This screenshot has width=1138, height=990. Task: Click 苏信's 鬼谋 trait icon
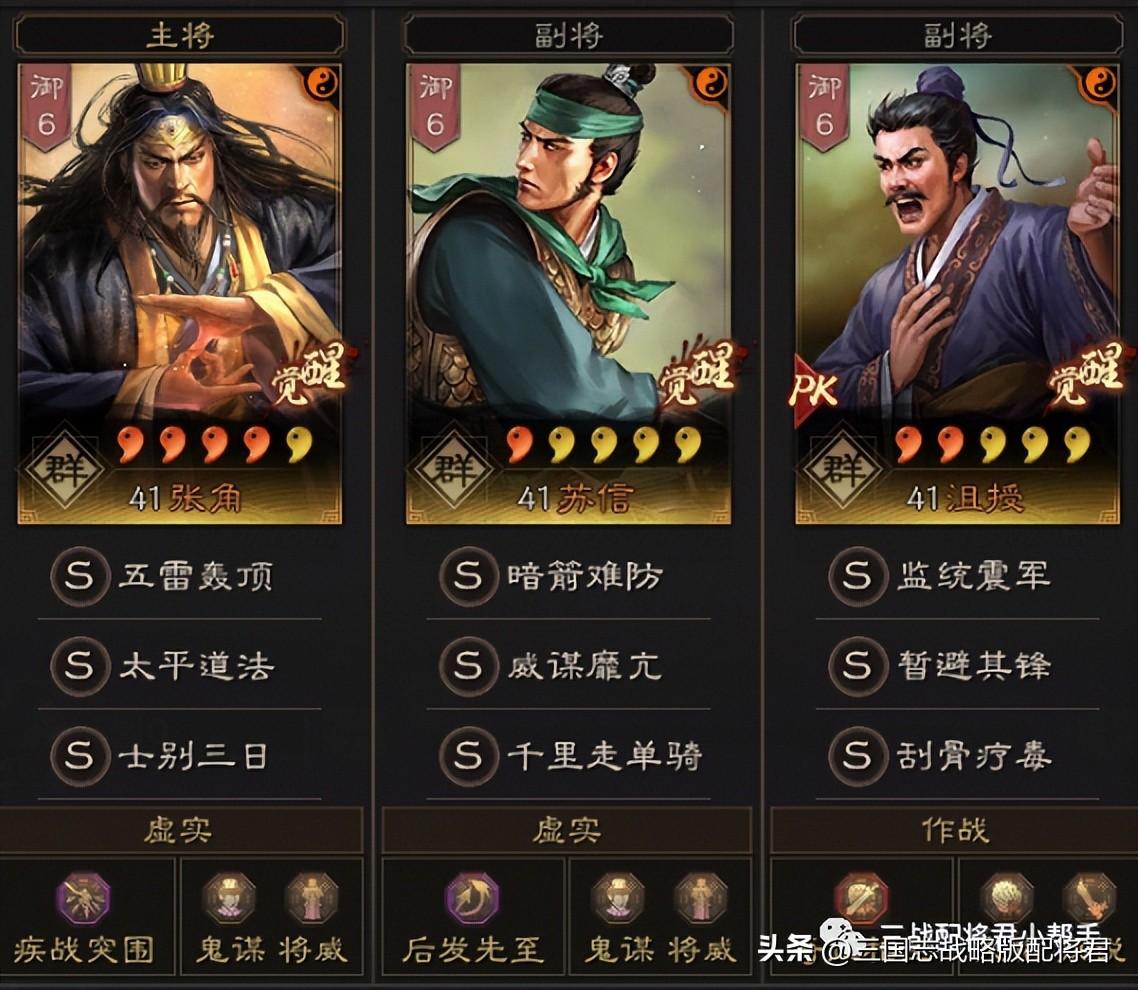point(618,898)
